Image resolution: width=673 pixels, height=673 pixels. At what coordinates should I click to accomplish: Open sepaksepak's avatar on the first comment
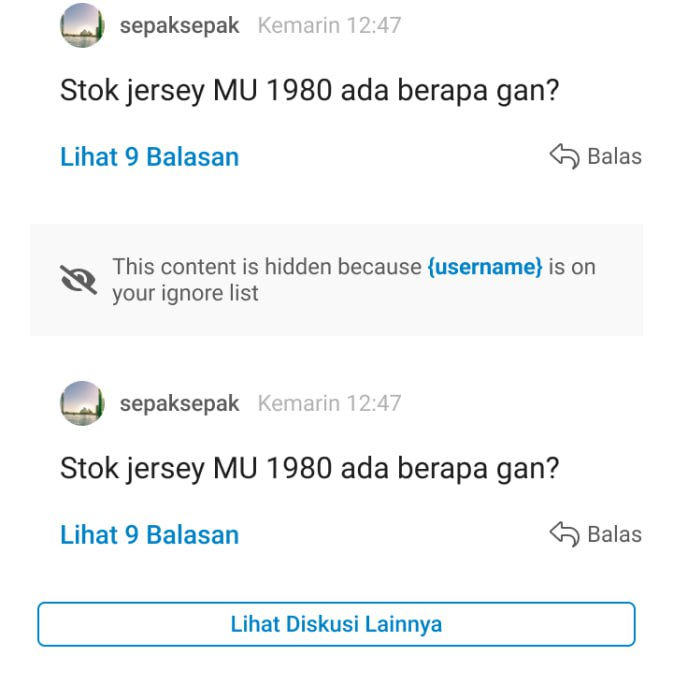pos(82,25)
